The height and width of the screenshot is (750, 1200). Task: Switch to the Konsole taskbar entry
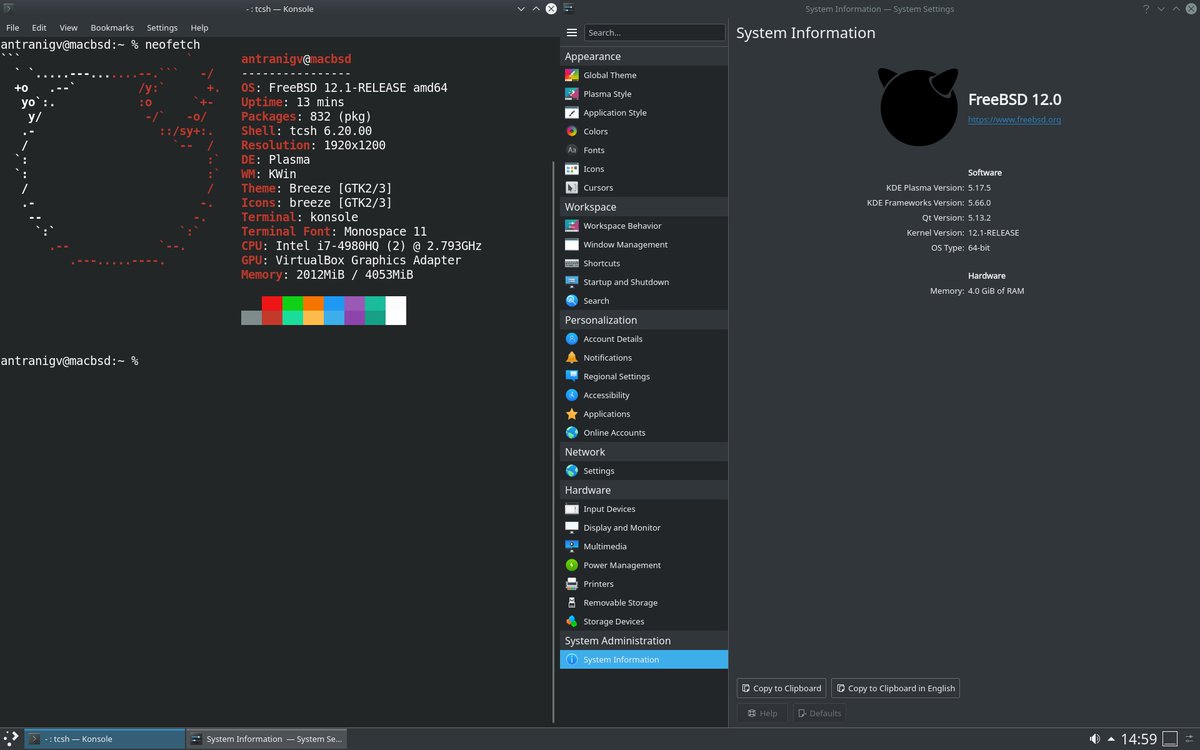coord(104,739)
